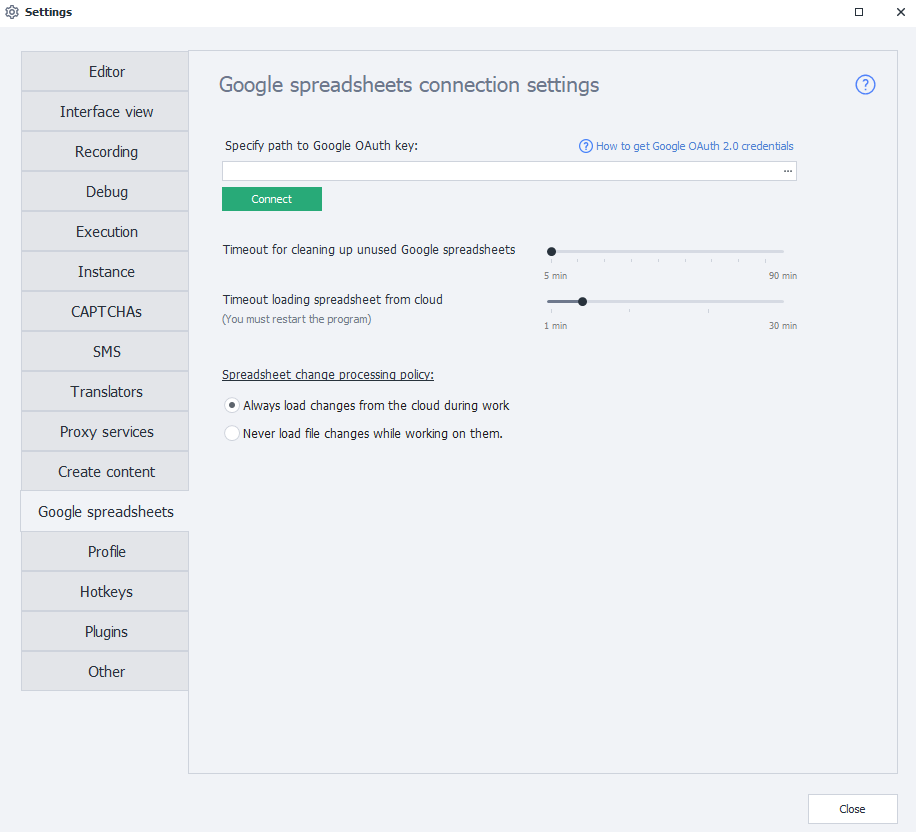Viewport: 916px width, 832px height.
Task: Click the browse ellipsis button for OAuth key
Action: click(788, 171)
